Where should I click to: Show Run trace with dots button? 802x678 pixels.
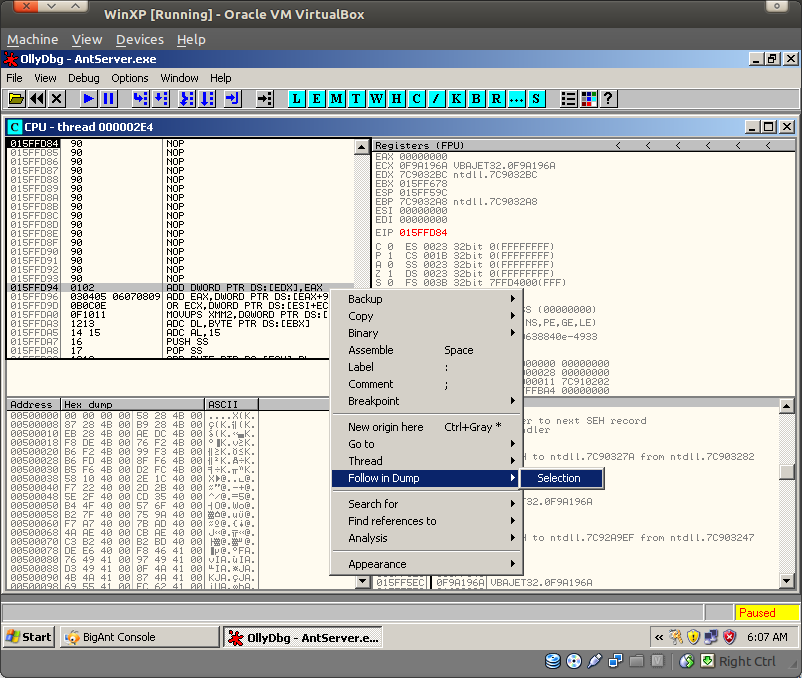516,98
